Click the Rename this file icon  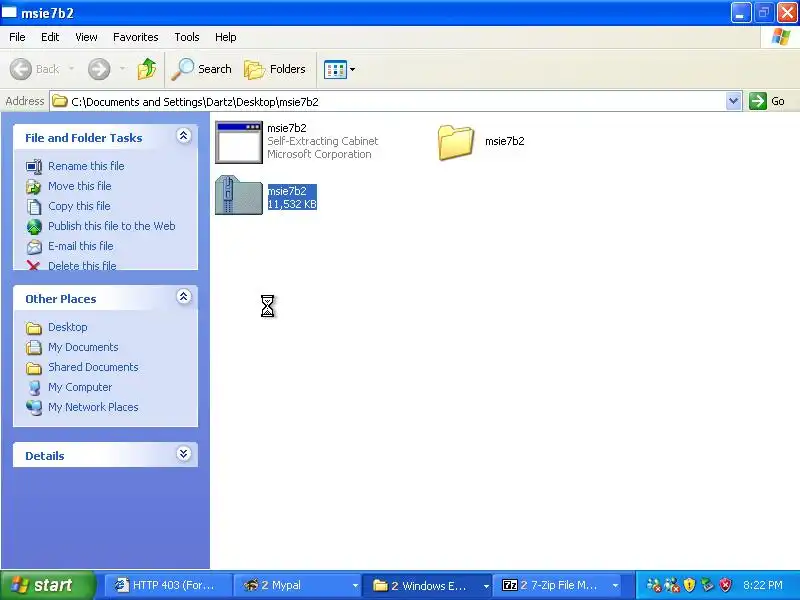(34, 166)
